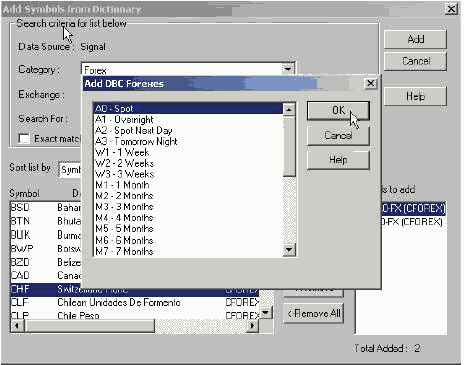464x365 pixels.
Task: Click Cancel button in Add Symbols window
Action: 415,61
